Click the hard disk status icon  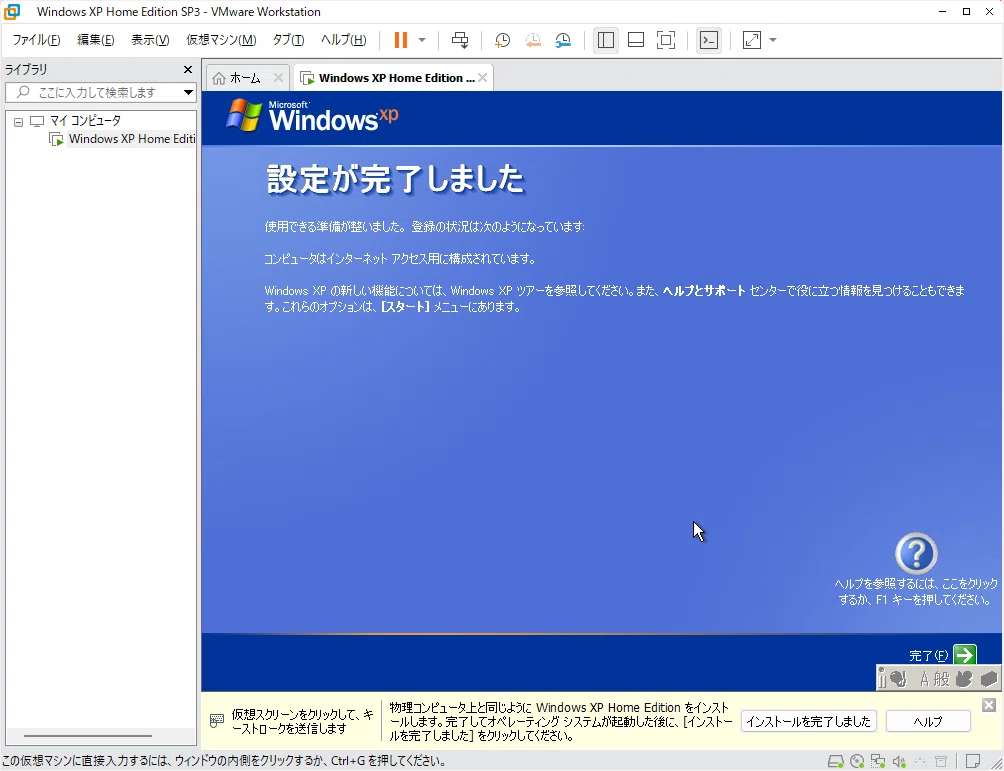(x=836, y=761)
